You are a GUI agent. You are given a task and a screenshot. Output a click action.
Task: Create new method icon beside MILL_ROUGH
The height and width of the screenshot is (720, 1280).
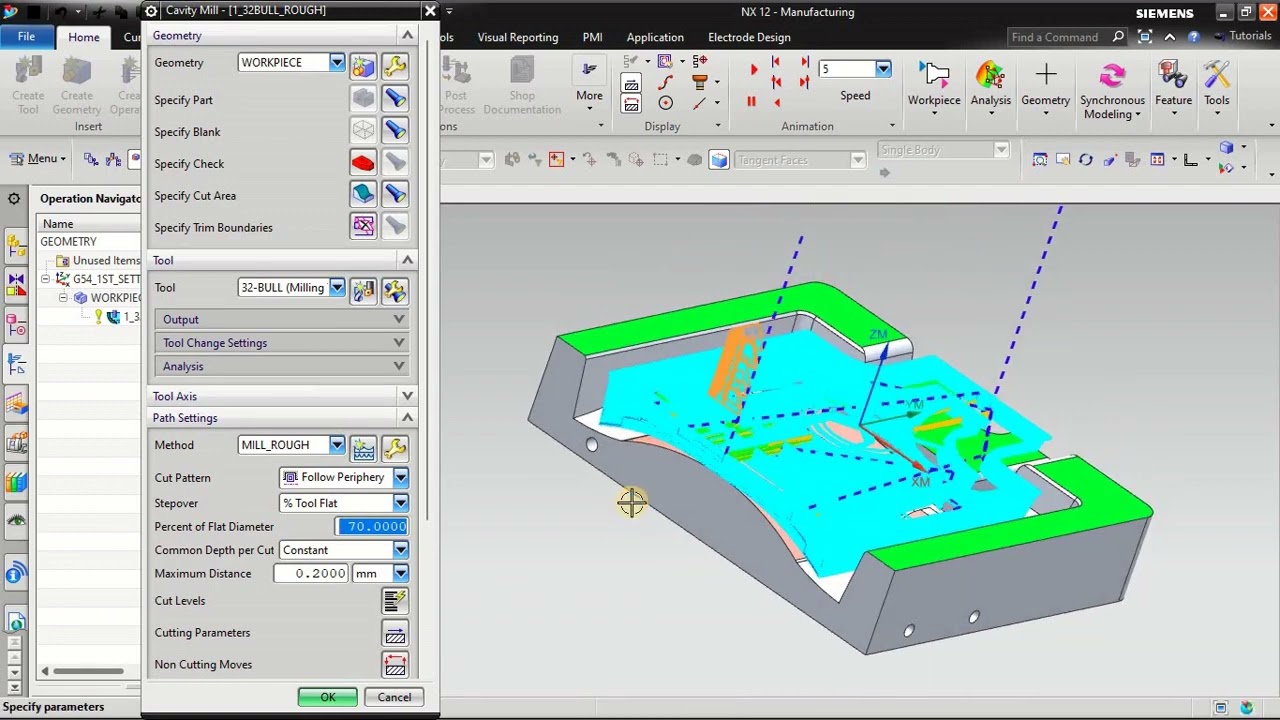coord(363,448)
